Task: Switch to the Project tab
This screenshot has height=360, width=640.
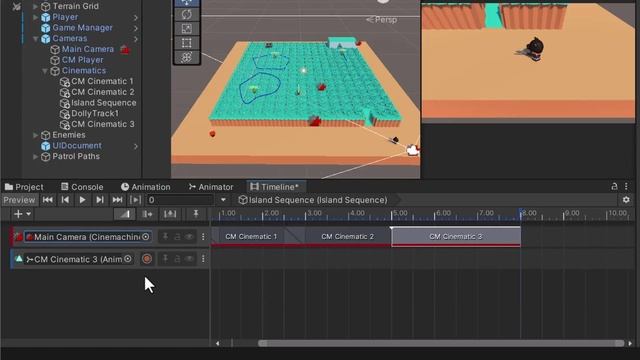Action: click(24, 187)
